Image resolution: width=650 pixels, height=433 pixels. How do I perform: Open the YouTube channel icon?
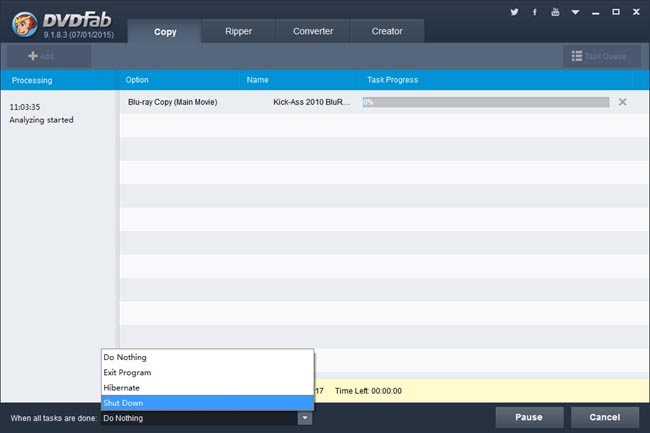(553, 13)
